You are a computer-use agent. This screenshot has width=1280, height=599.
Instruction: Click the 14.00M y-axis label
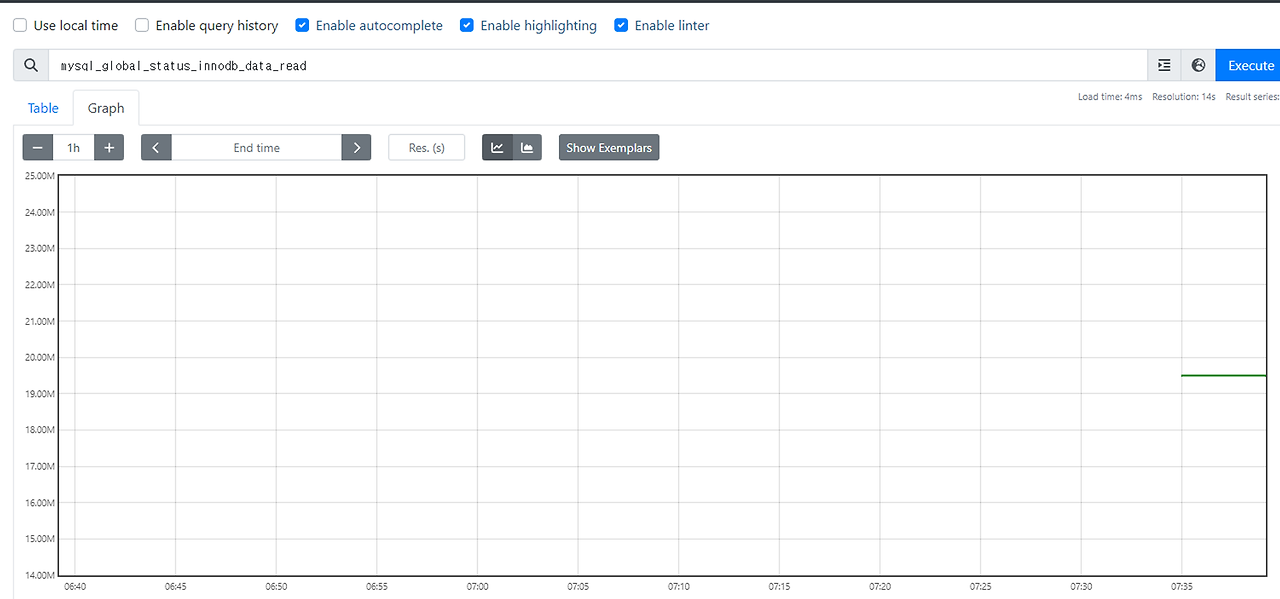click(40, 575)
